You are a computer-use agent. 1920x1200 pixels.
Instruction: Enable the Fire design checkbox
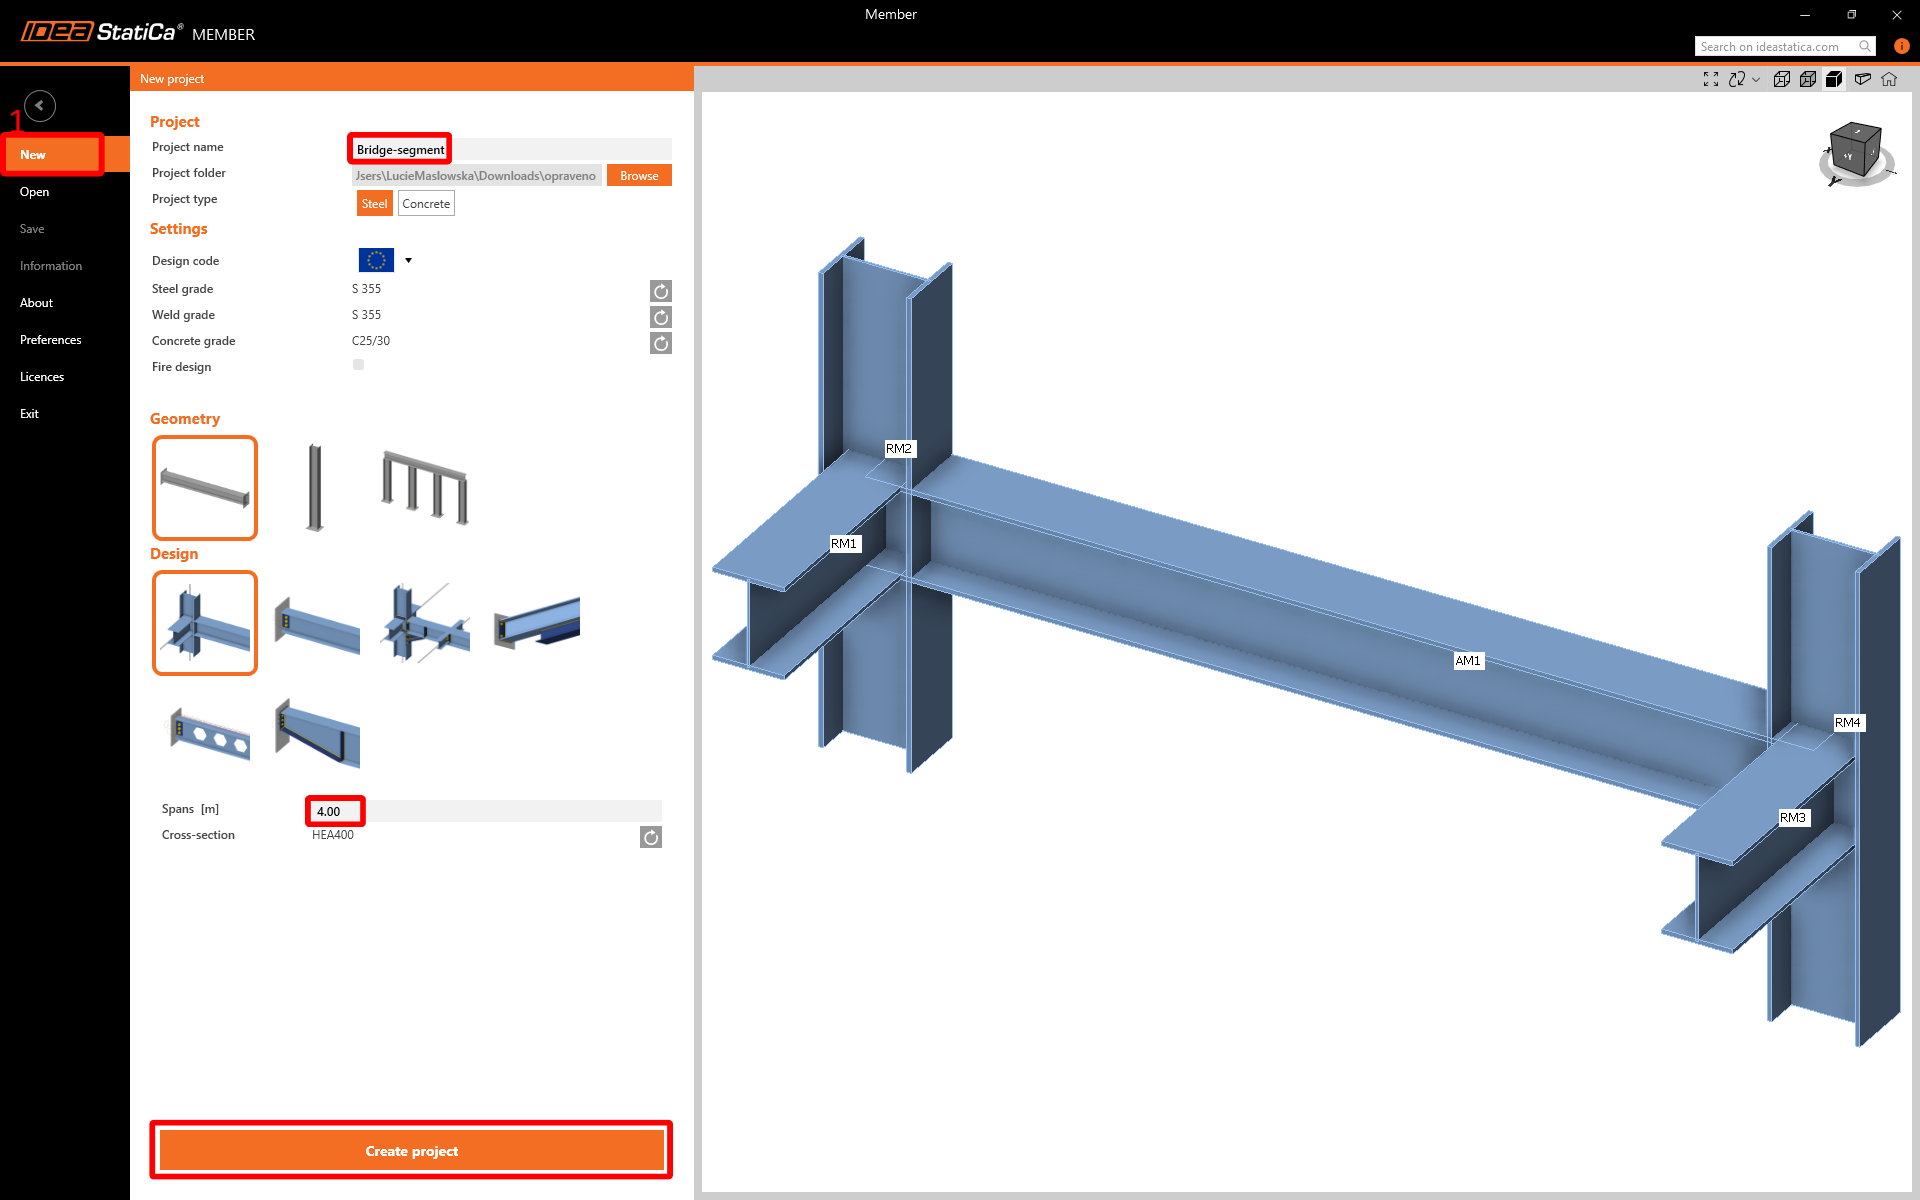358,365
